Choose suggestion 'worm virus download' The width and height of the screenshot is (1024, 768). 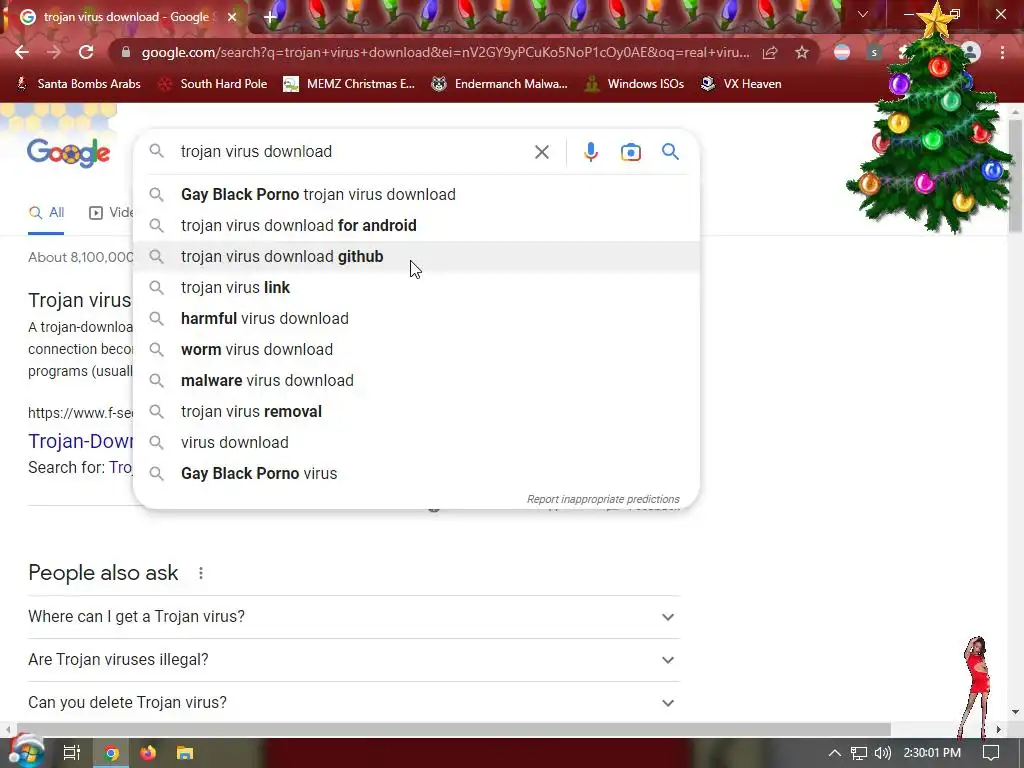click(x=416, y=349)
